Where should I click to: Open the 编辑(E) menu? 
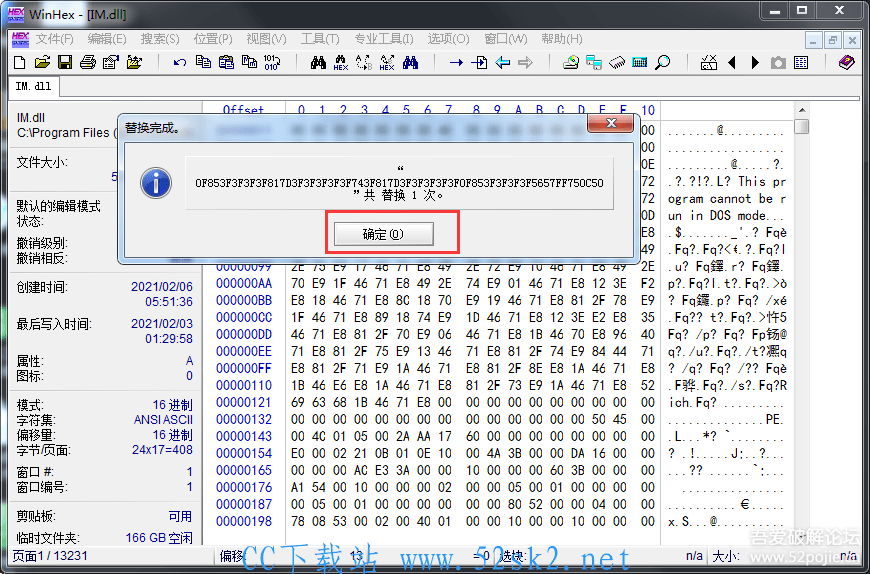click(107, 39)
